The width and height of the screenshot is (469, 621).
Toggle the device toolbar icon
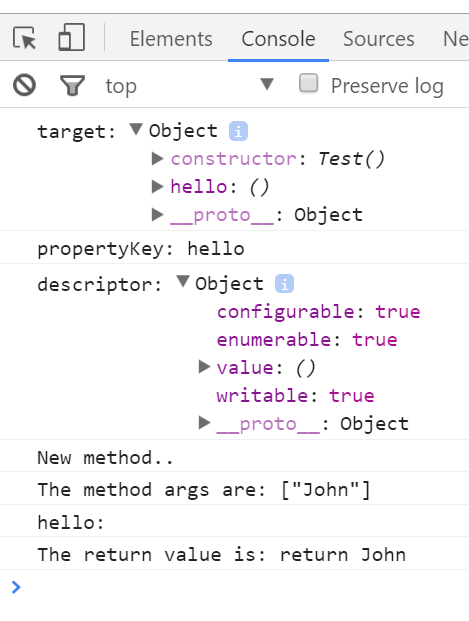(x=72, y=37)
